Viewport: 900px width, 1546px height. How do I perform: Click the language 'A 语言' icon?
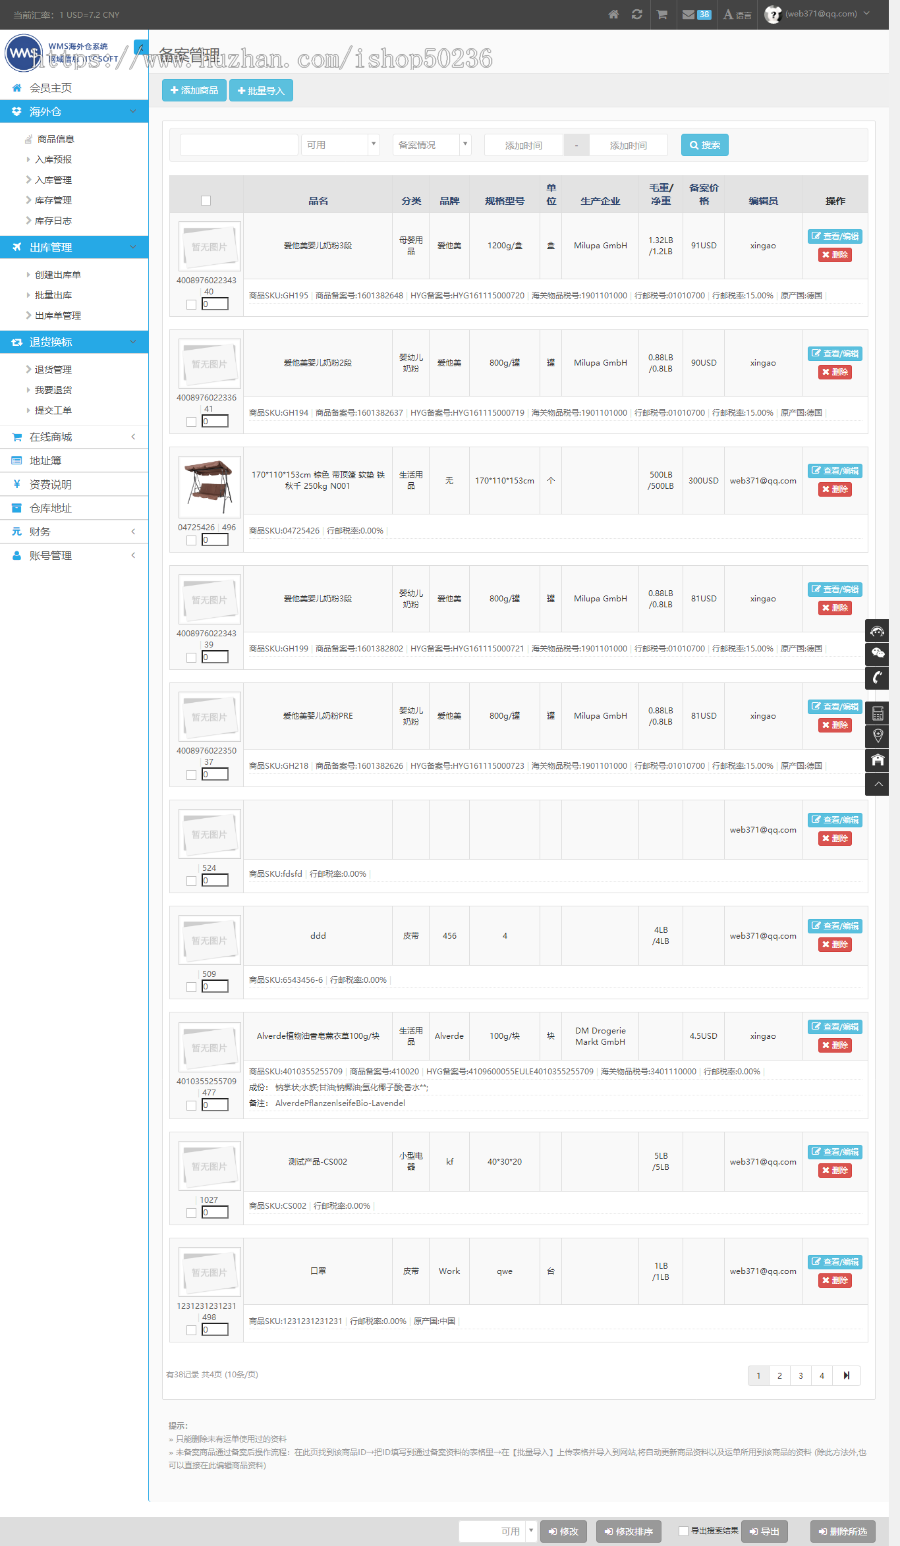coord(737,14)
